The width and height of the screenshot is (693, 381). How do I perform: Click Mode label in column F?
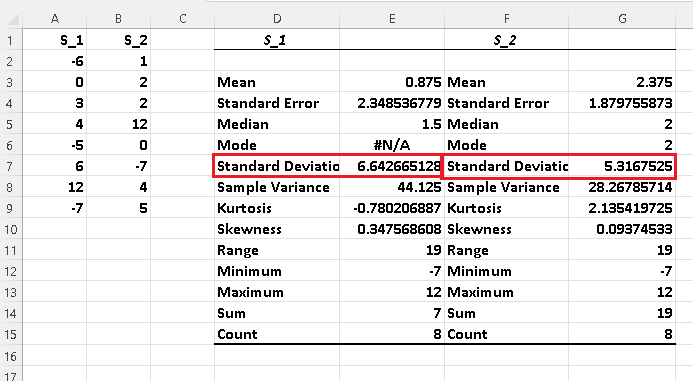click(467, 145)
